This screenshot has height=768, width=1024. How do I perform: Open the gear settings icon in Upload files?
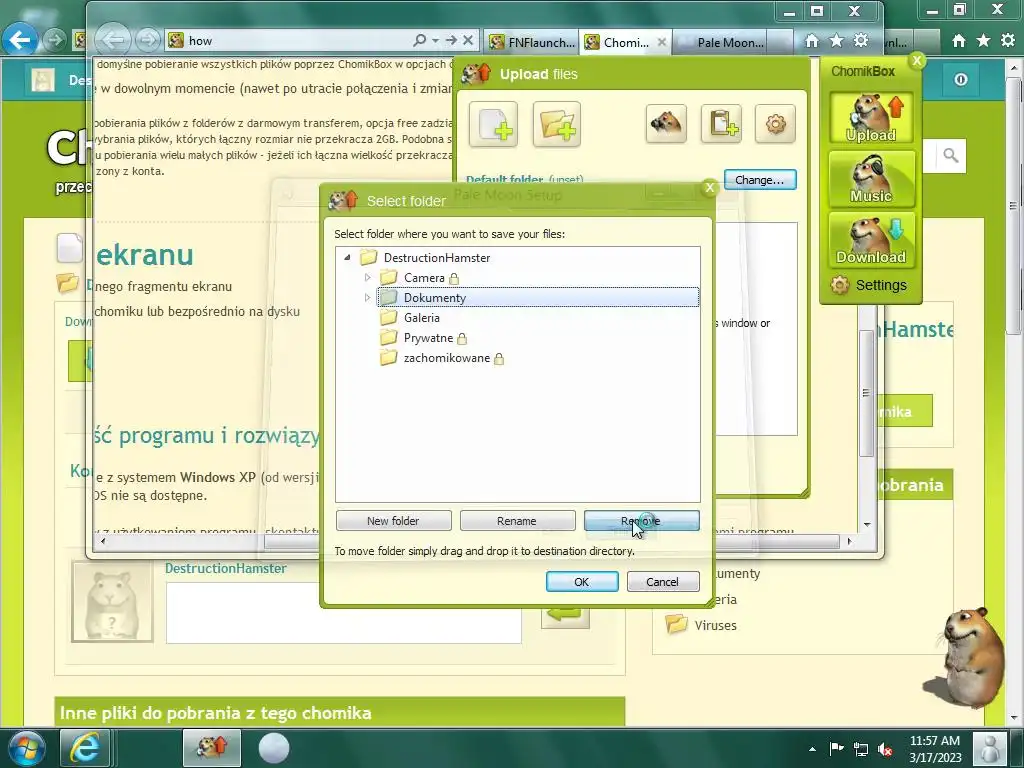775,123
